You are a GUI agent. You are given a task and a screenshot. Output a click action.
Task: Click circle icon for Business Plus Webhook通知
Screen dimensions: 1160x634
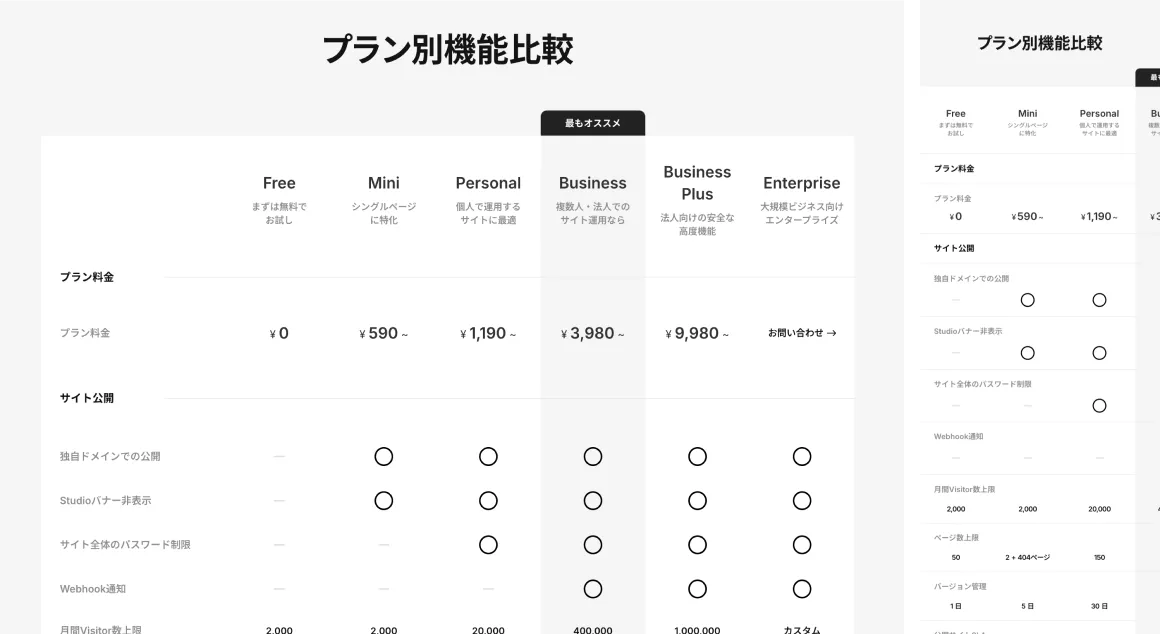click(x=697, y=589)
